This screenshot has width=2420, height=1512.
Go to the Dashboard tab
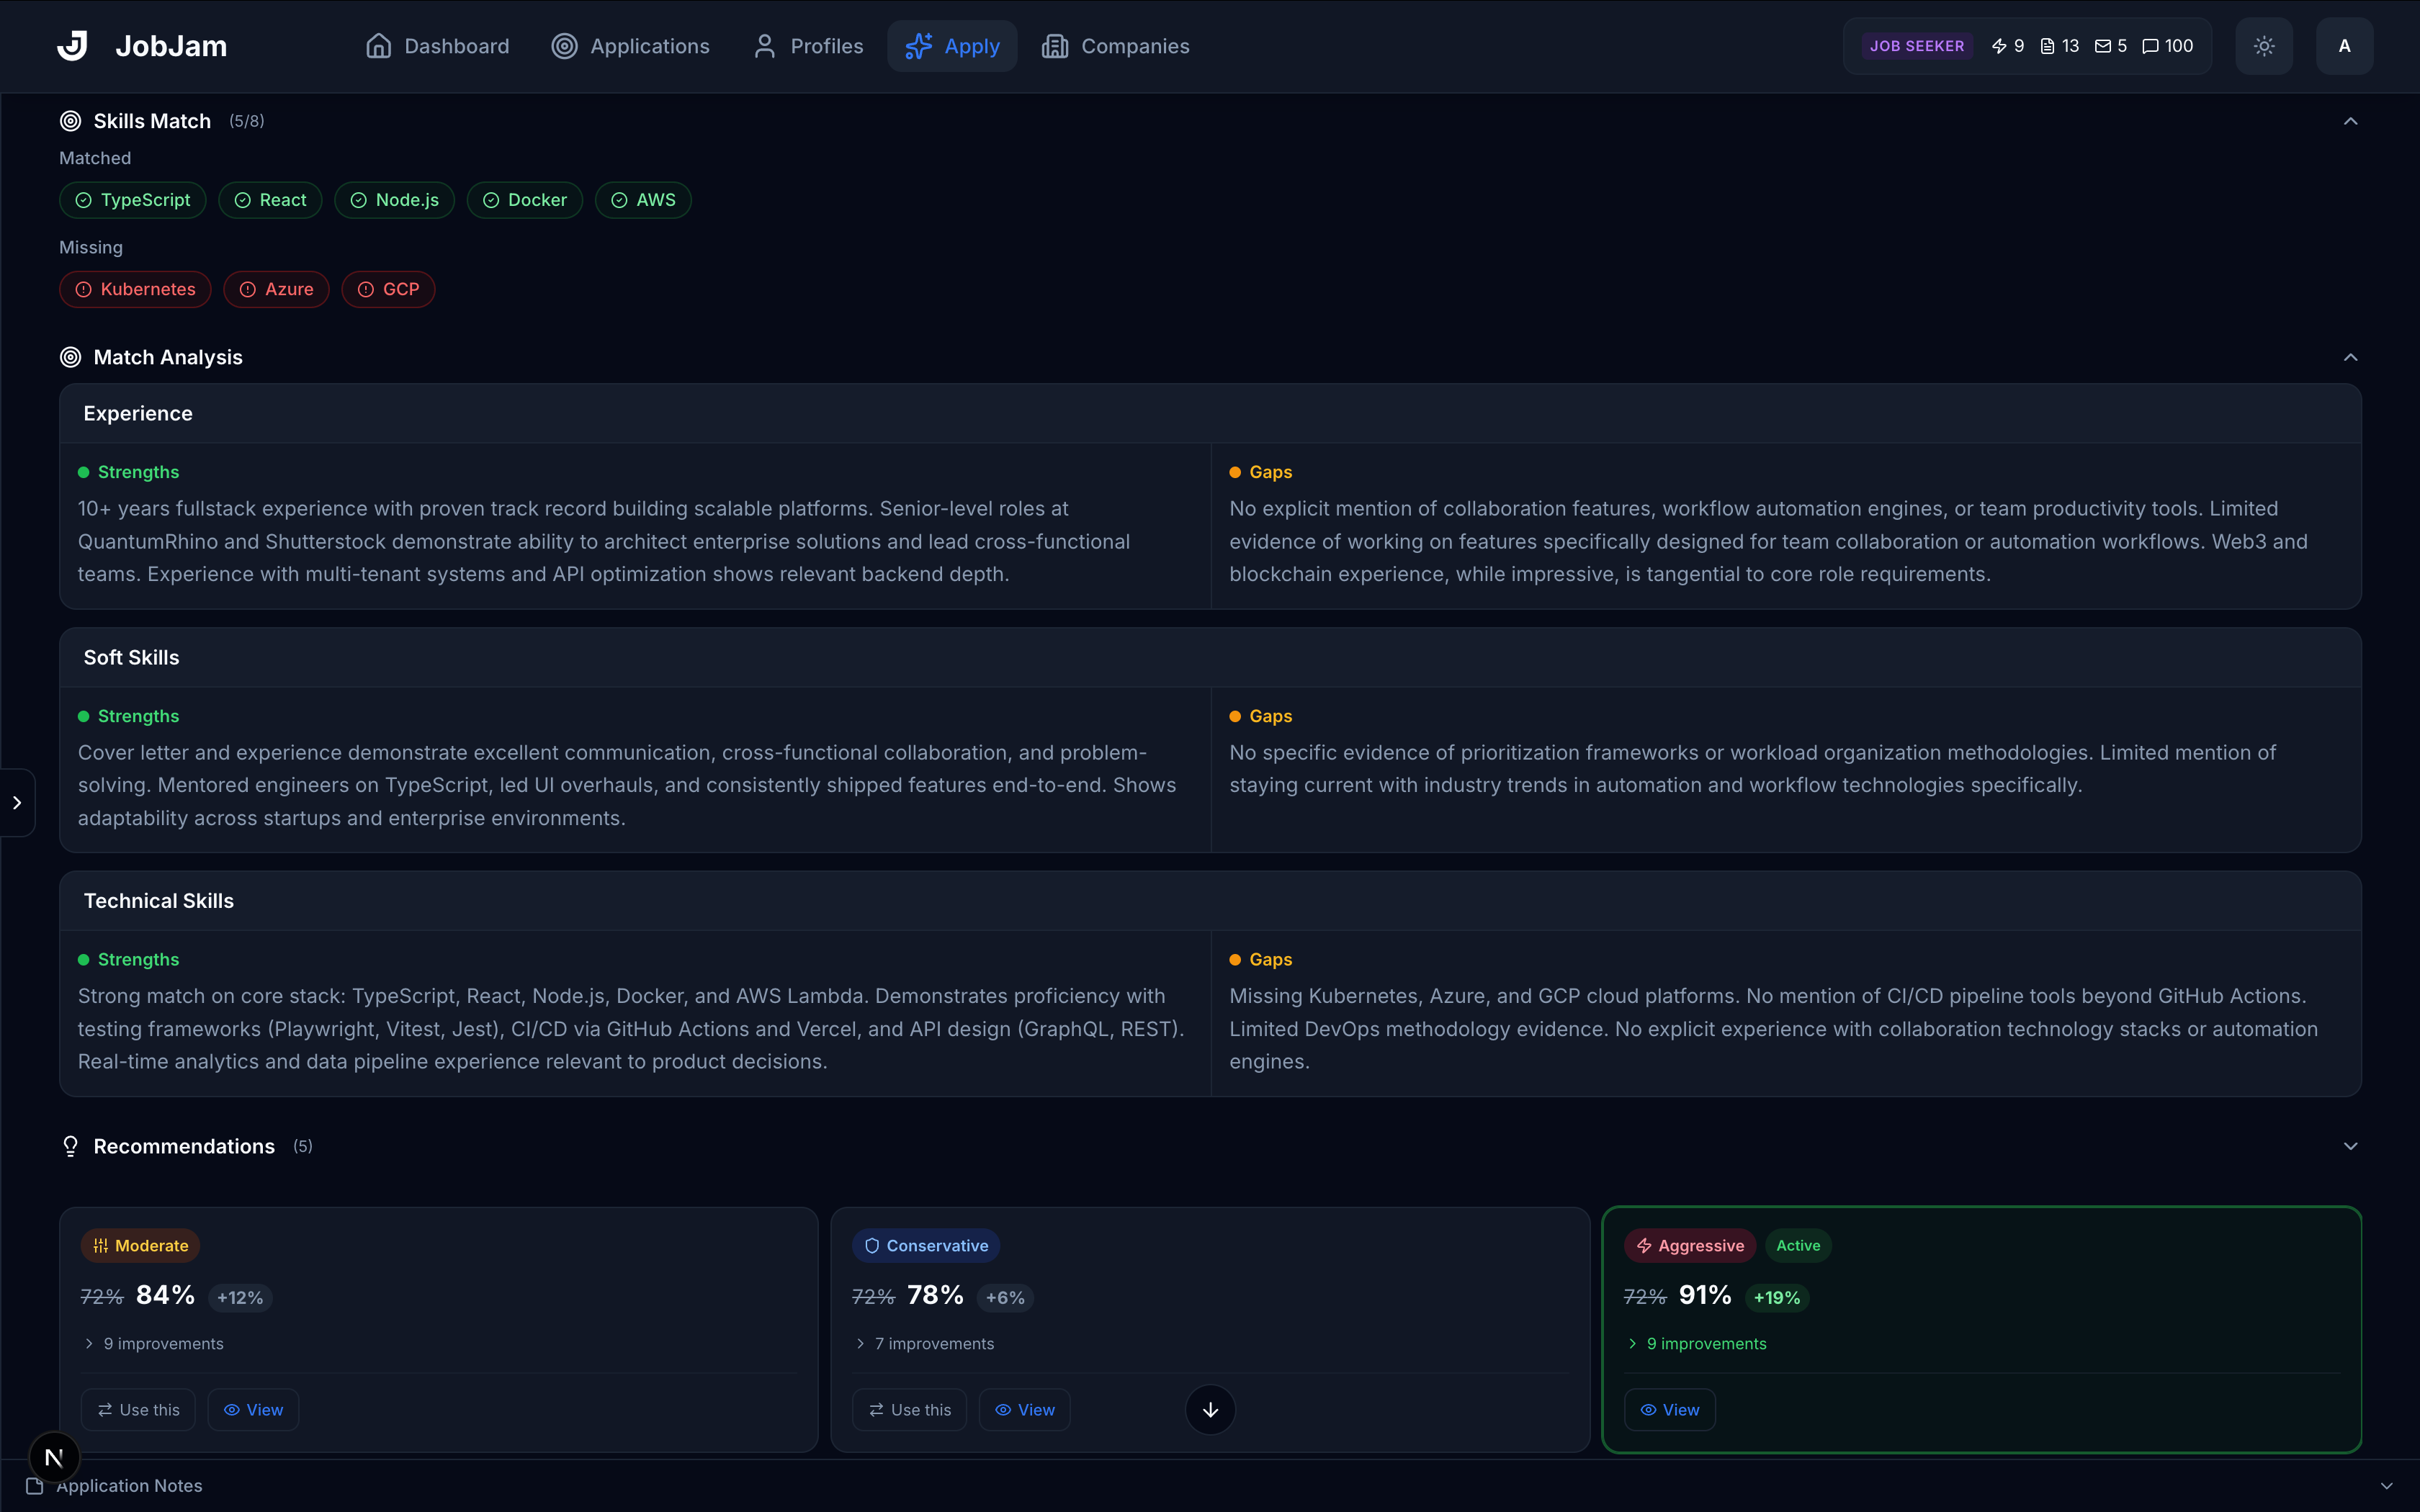point(437,46)
